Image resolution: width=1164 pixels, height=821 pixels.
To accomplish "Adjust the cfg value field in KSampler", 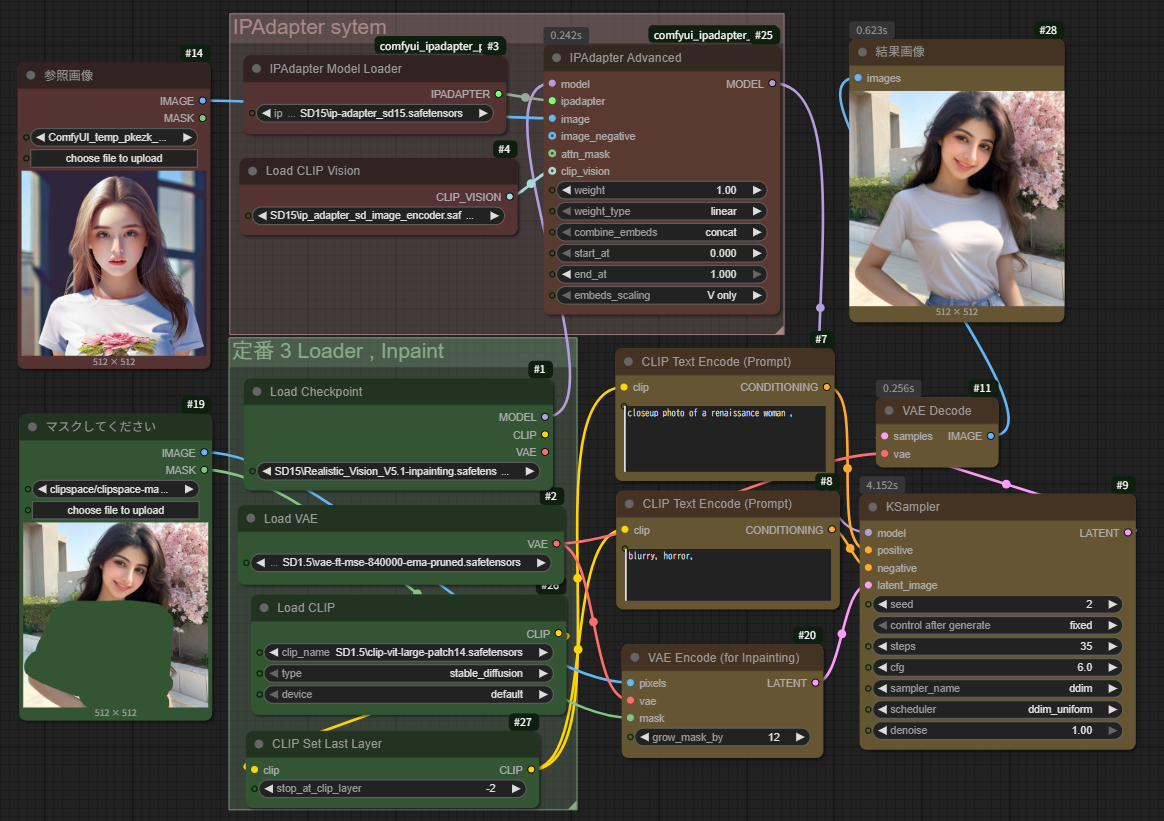I will (996, 668).
